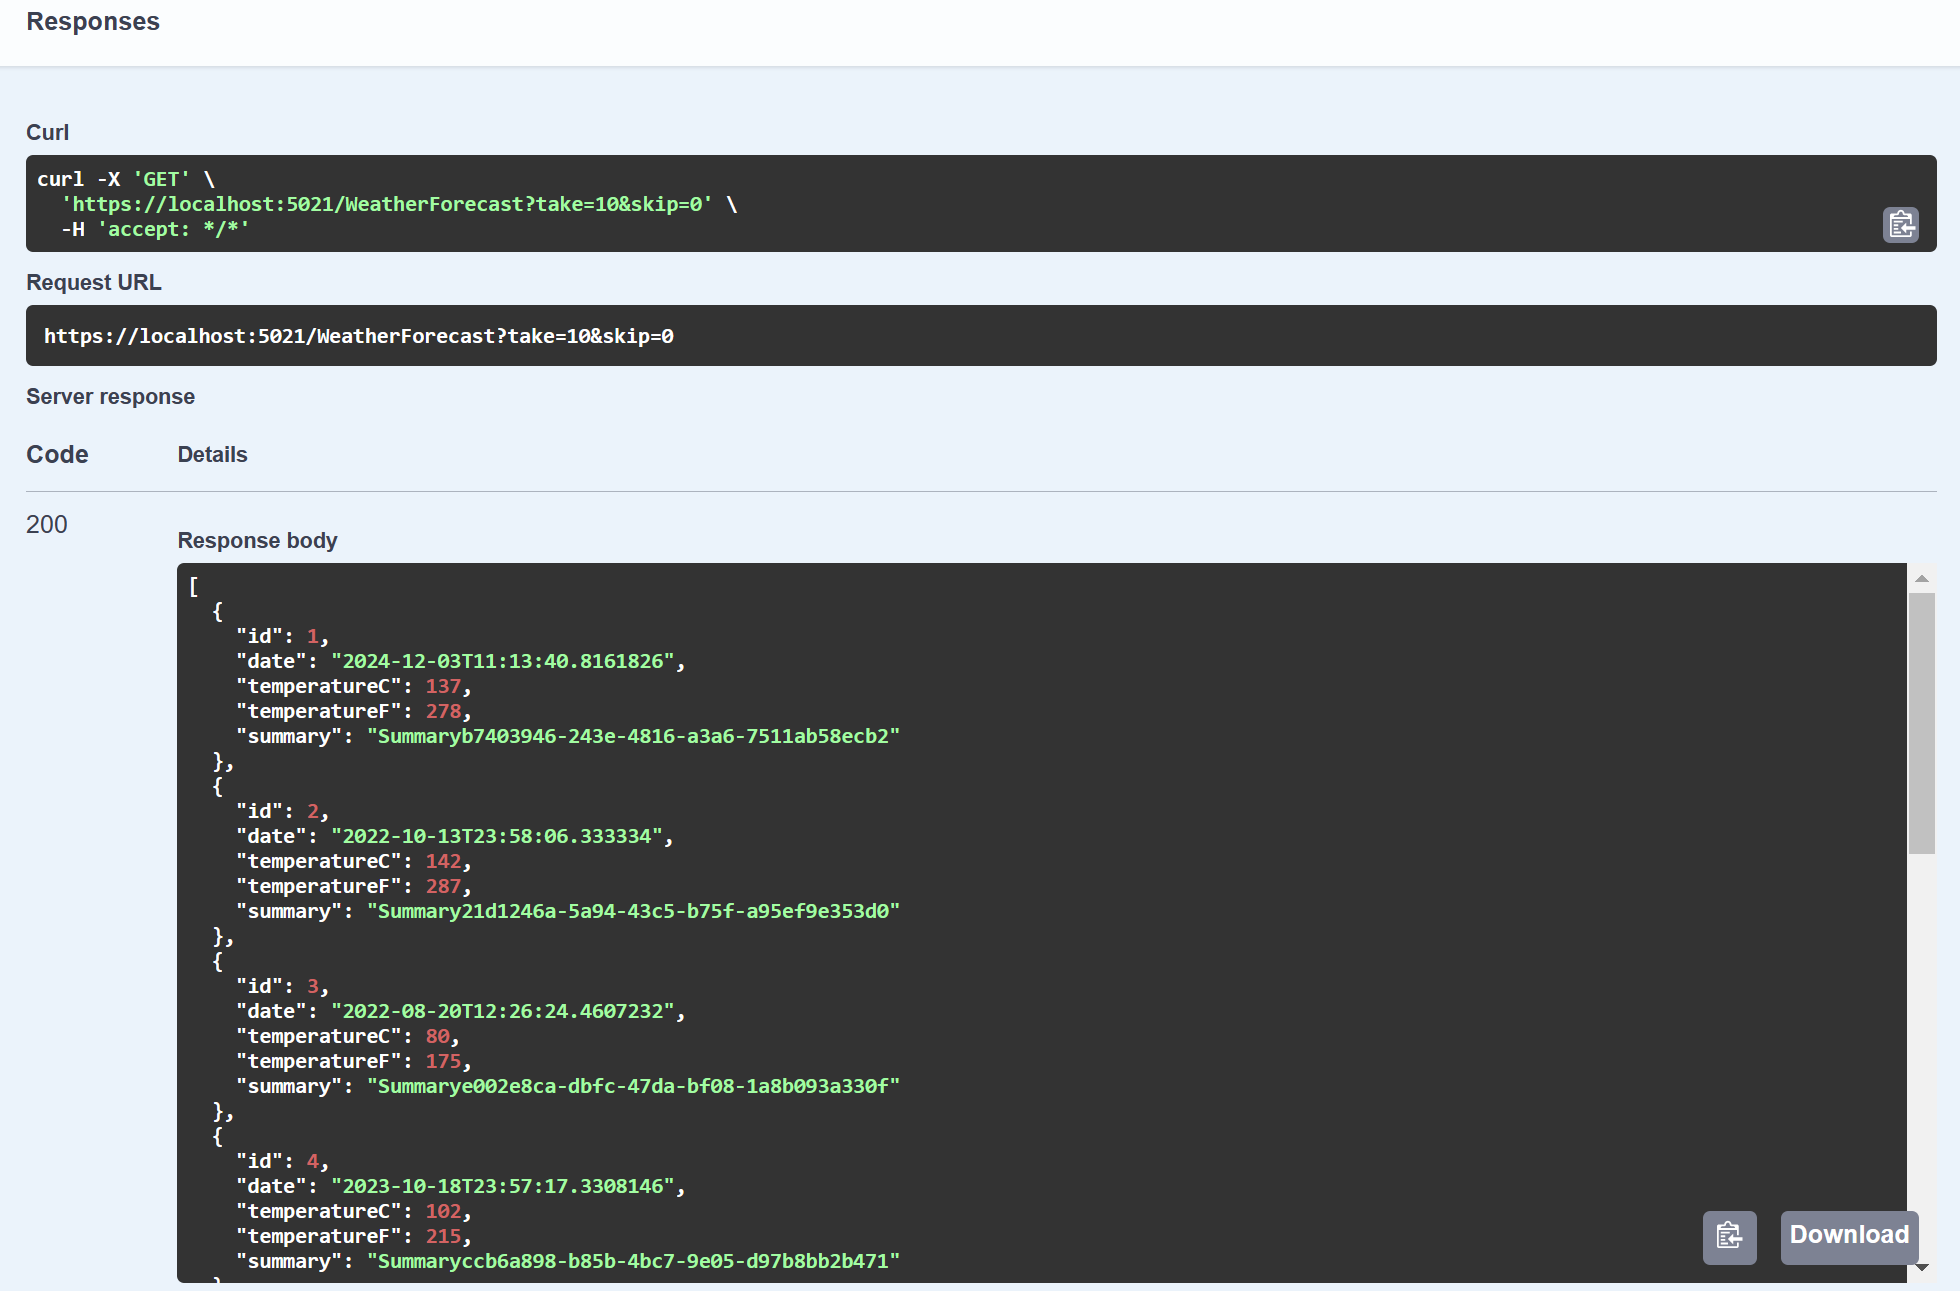Click the temperatureC value 80
This screenshot has height=1291, width=1960.
pyautogui.click(x=437, y=1037)
